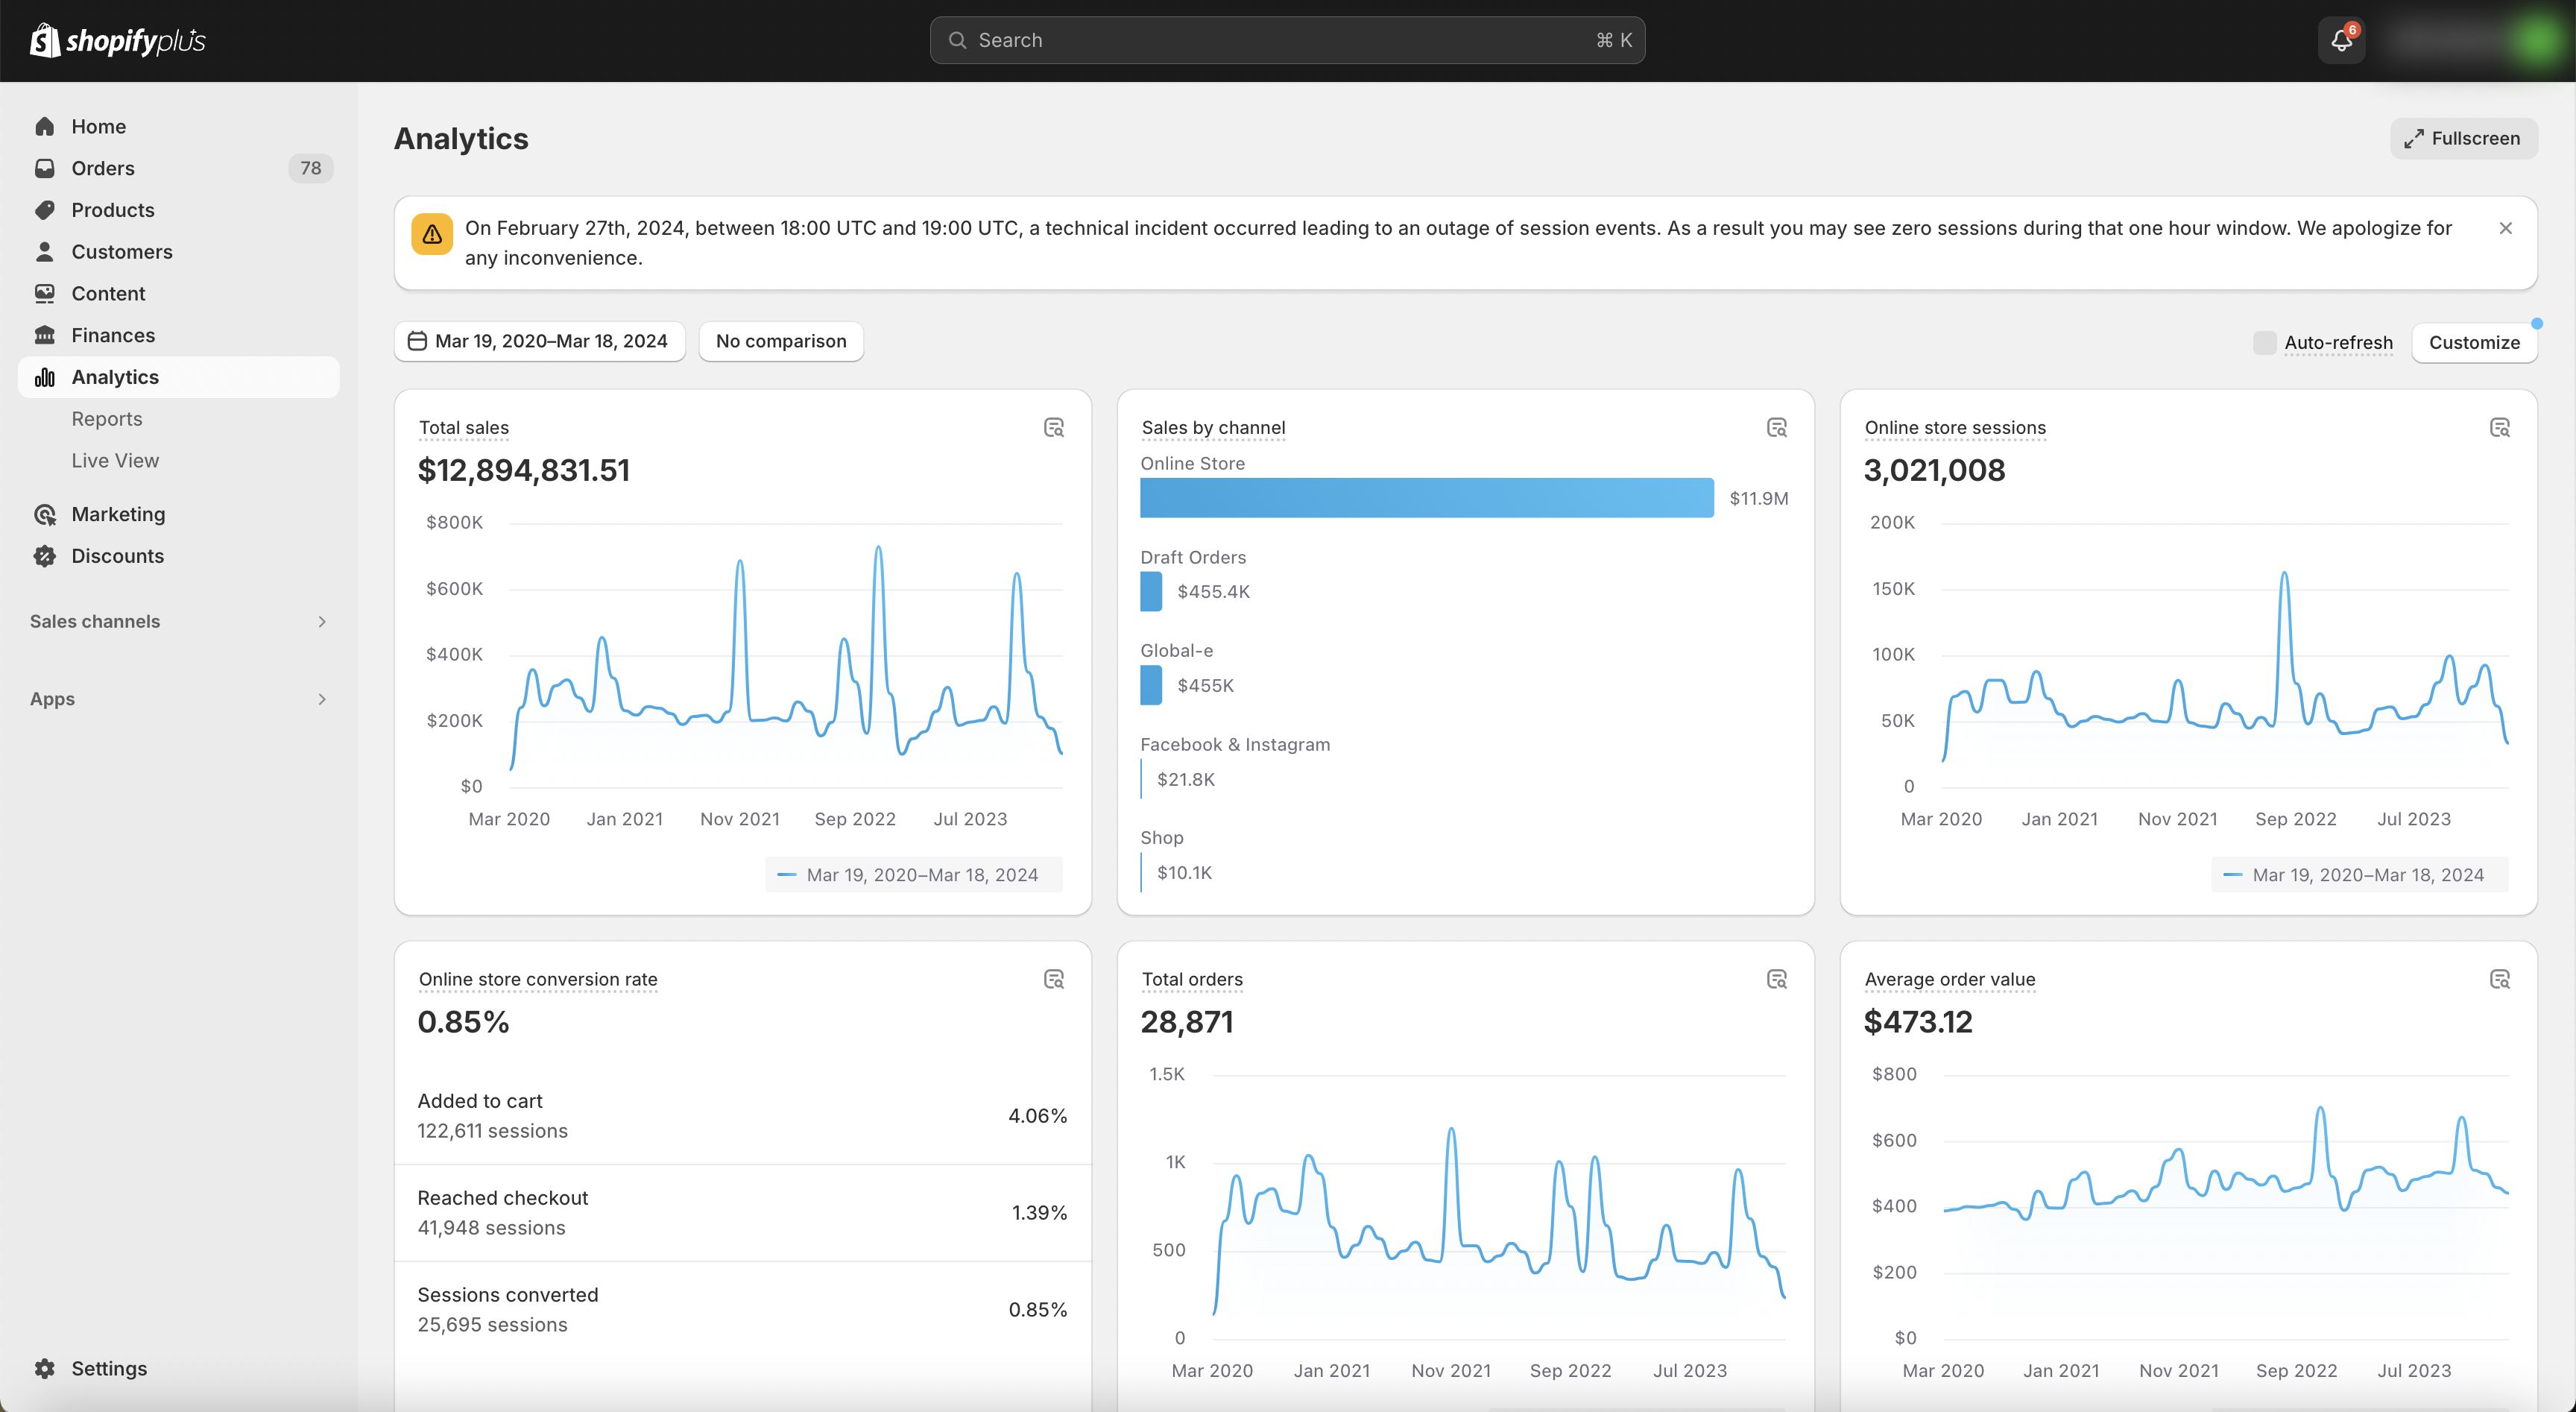This screenshot has width=2576, height=1412.
Task: Open report icon on Total sales card
Action: [1054, 428]
